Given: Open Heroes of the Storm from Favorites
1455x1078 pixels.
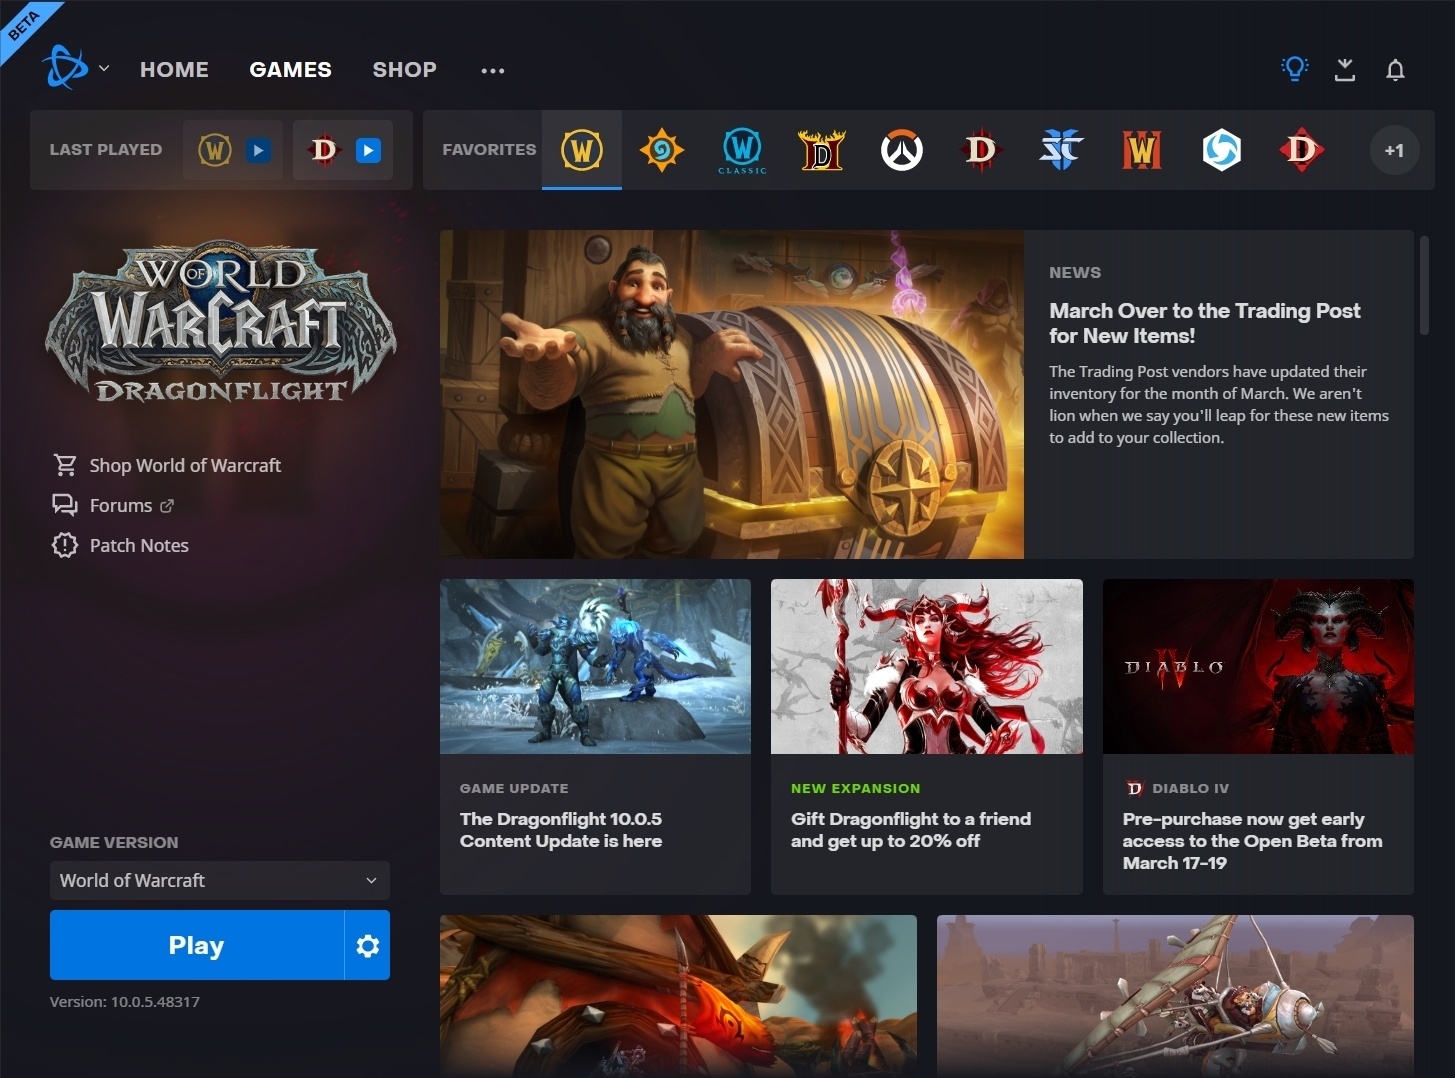Looking at the screenshot, I should pyautogui.click(x=1221, y=150).
